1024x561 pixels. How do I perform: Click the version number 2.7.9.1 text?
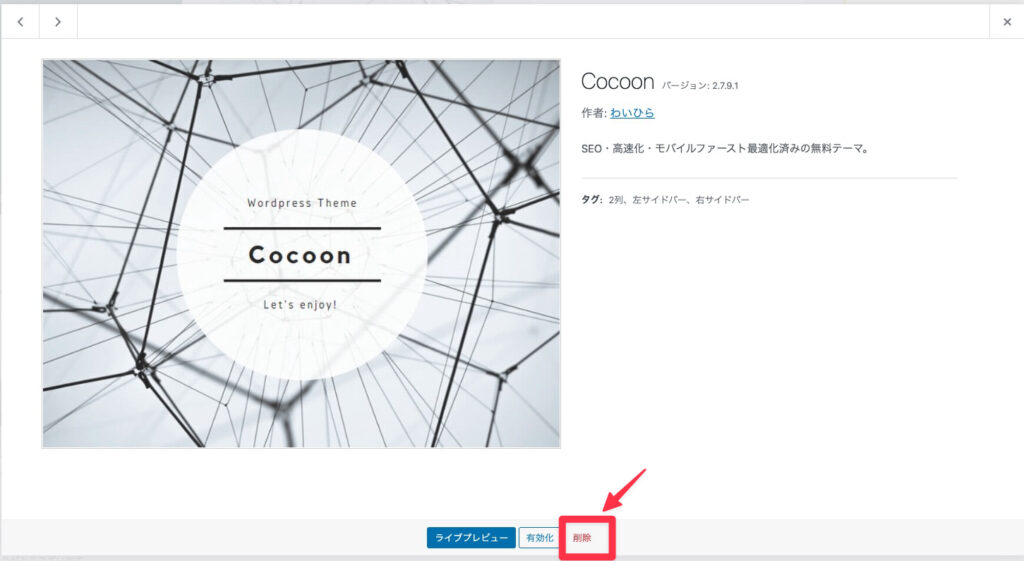734,86
